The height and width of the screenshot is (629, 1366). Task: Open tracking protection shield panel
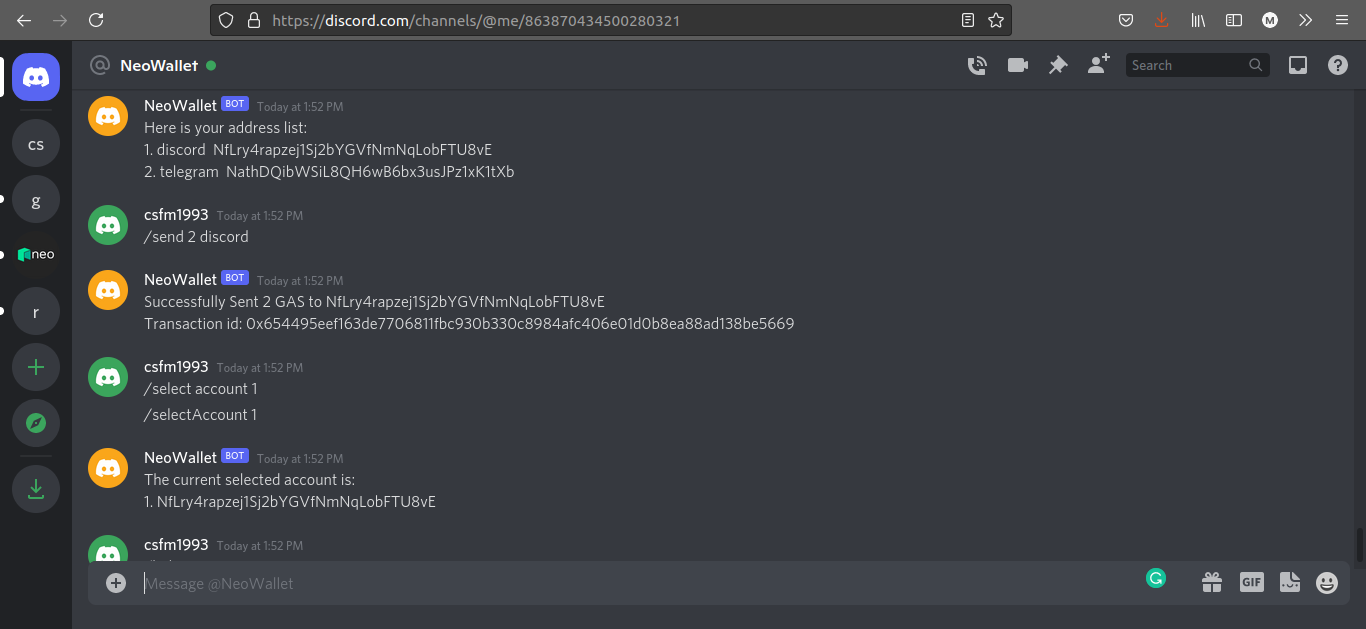click(226, 20)
